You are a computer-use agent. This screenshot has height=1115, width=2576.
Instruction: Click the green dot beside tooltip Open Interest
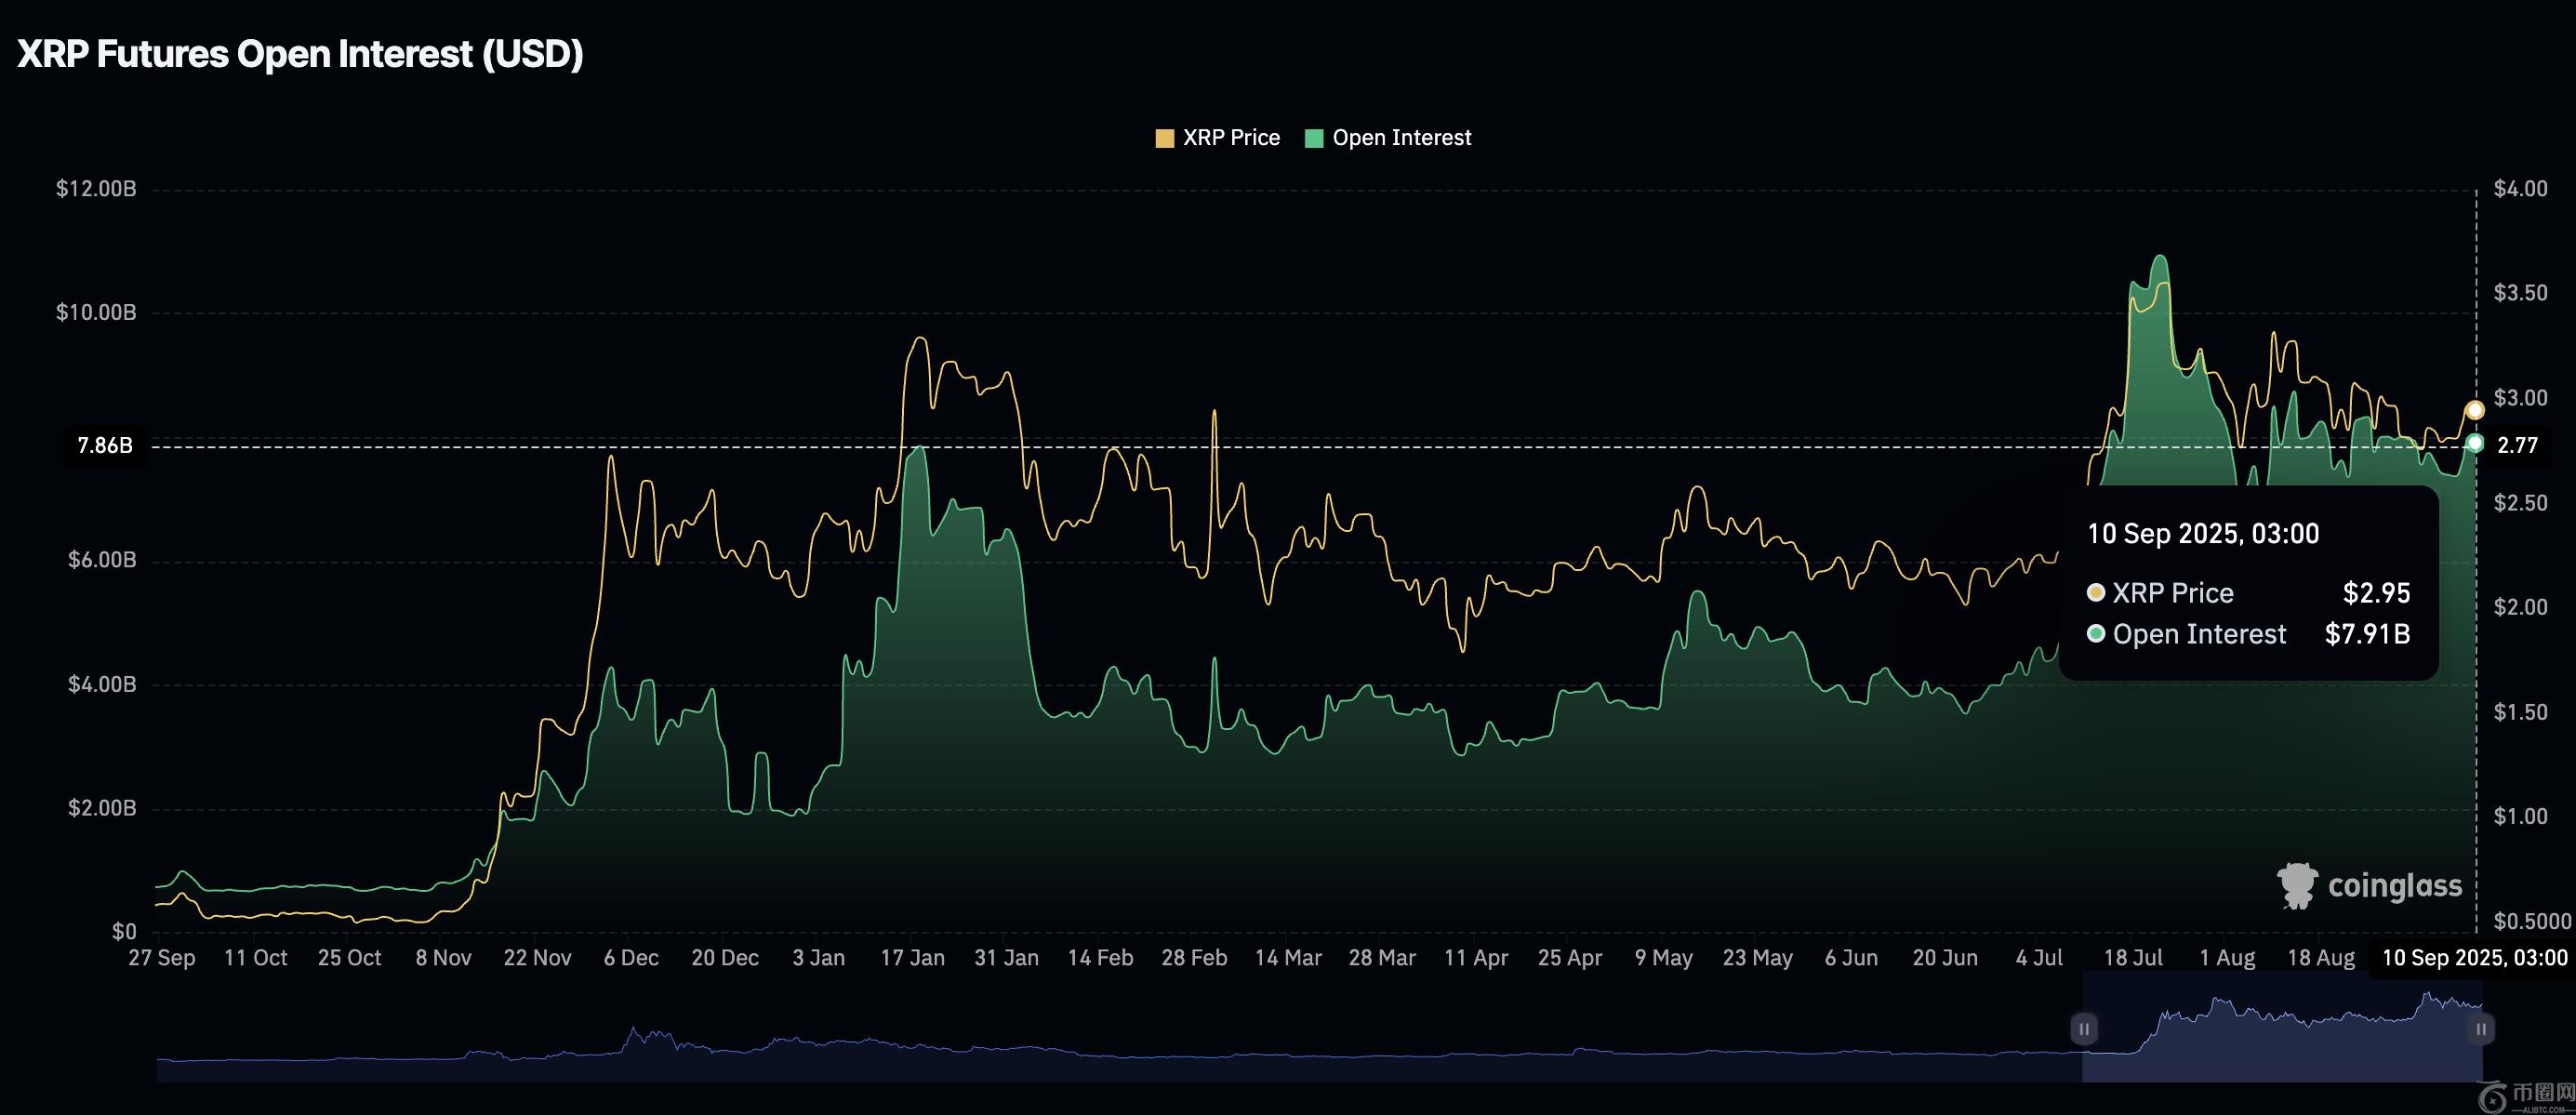[x=2096, y=633]
